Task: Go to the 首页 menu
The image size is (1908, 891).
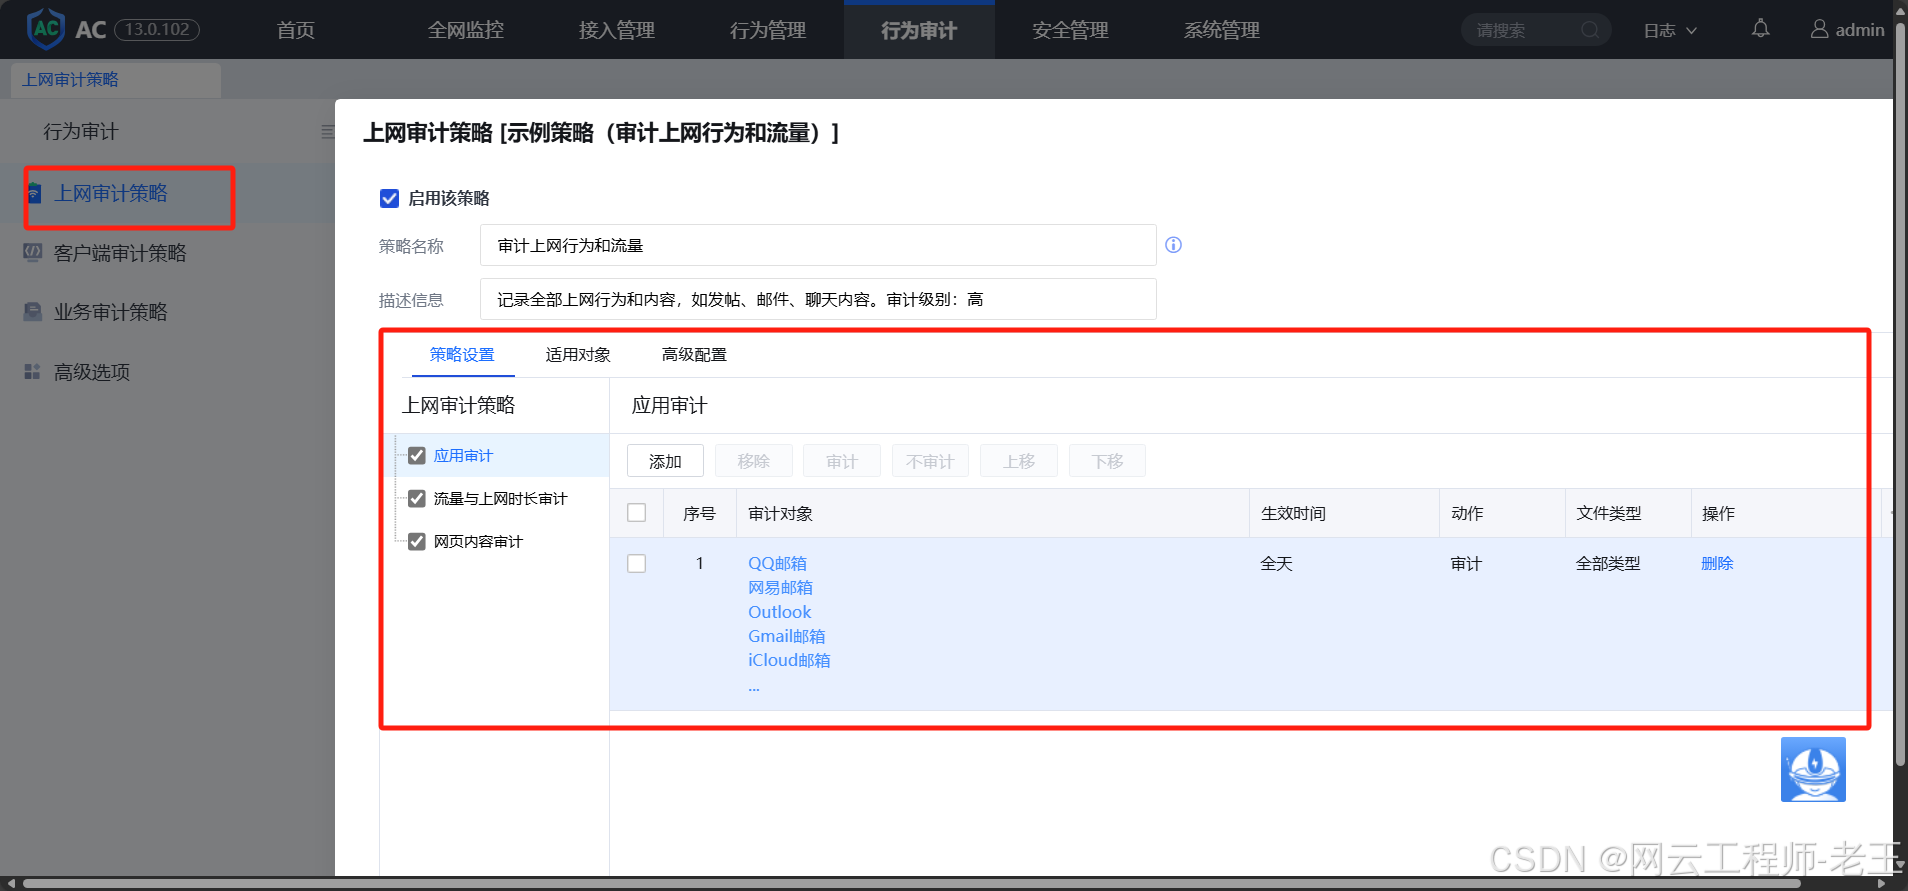Action: pyautogui.click(x=296, y=30)
